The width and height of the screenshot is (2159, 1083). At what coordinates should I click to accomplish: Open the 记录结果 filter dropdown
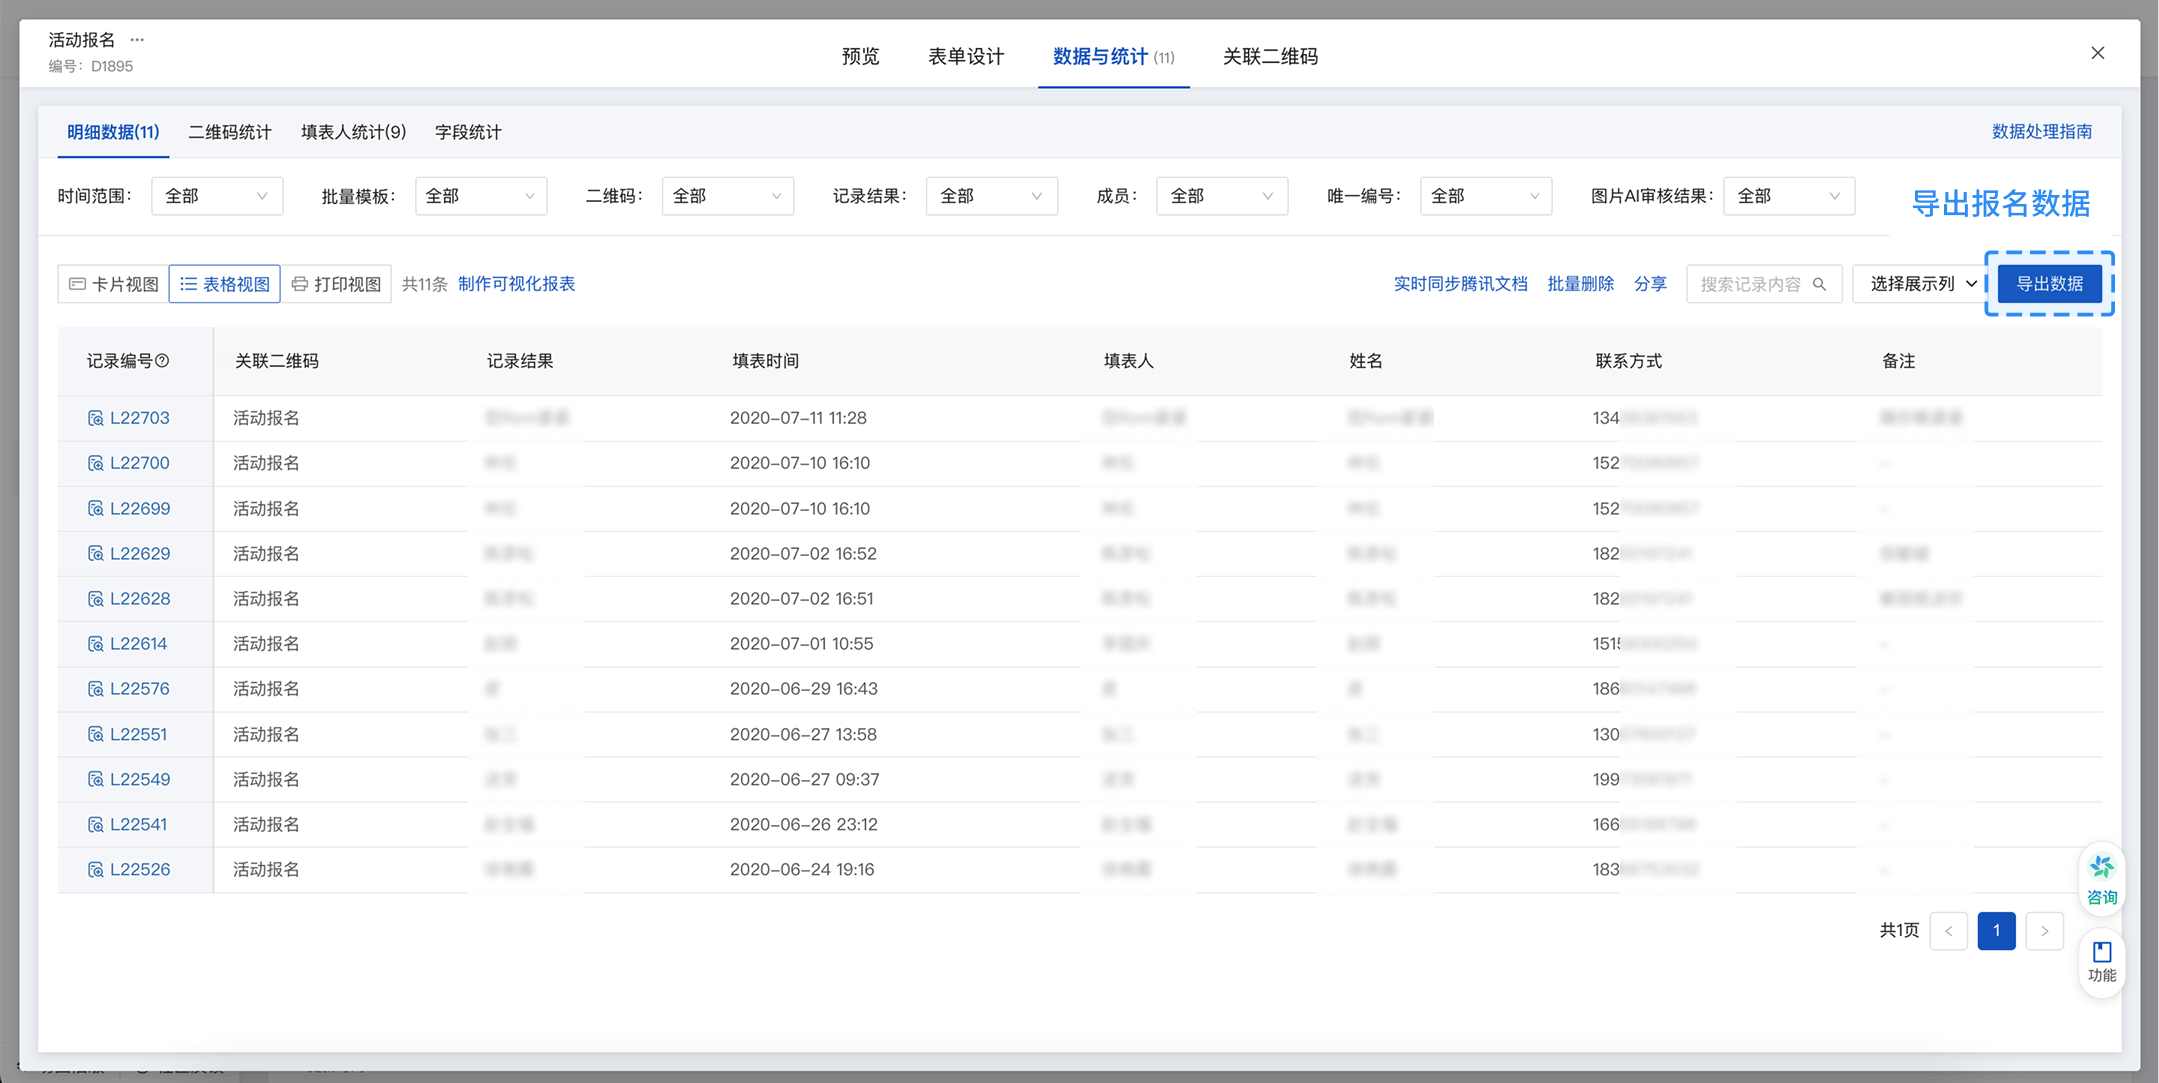pyautogui.click(x=991, y=196)
